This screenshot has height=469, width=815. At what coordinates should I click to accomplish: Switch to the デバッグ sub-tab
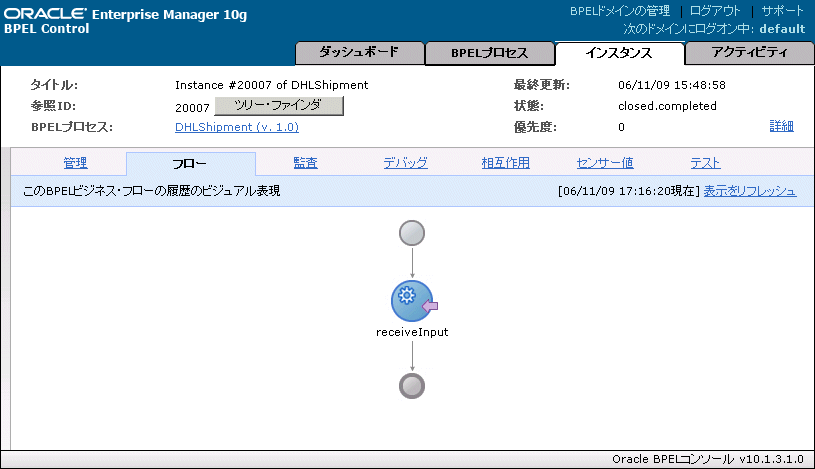(x=405, y=163)
